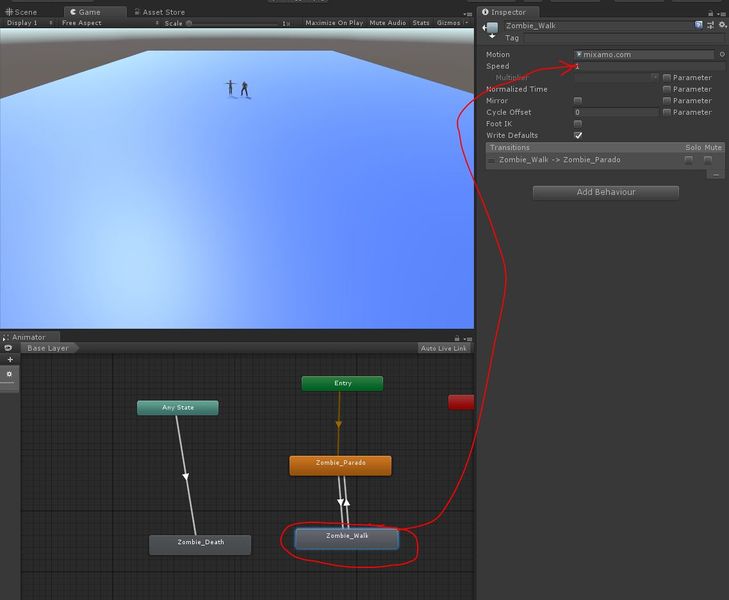729x600 pixels.
Task: Click the Speed value field
Action: pos(649,66)
